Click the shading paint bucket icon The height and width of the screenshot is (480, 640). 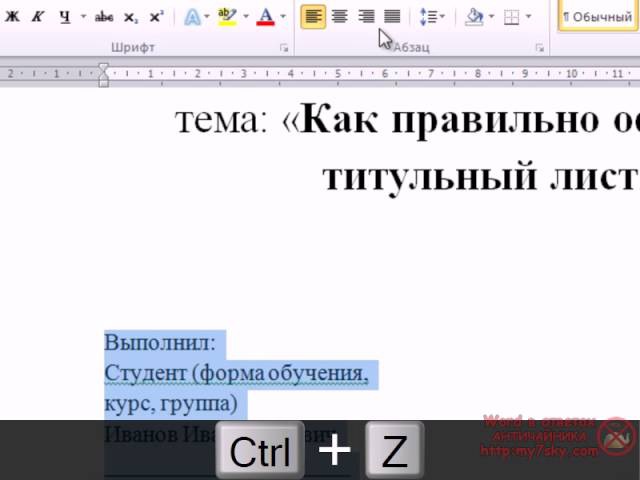tap(475, 16)
